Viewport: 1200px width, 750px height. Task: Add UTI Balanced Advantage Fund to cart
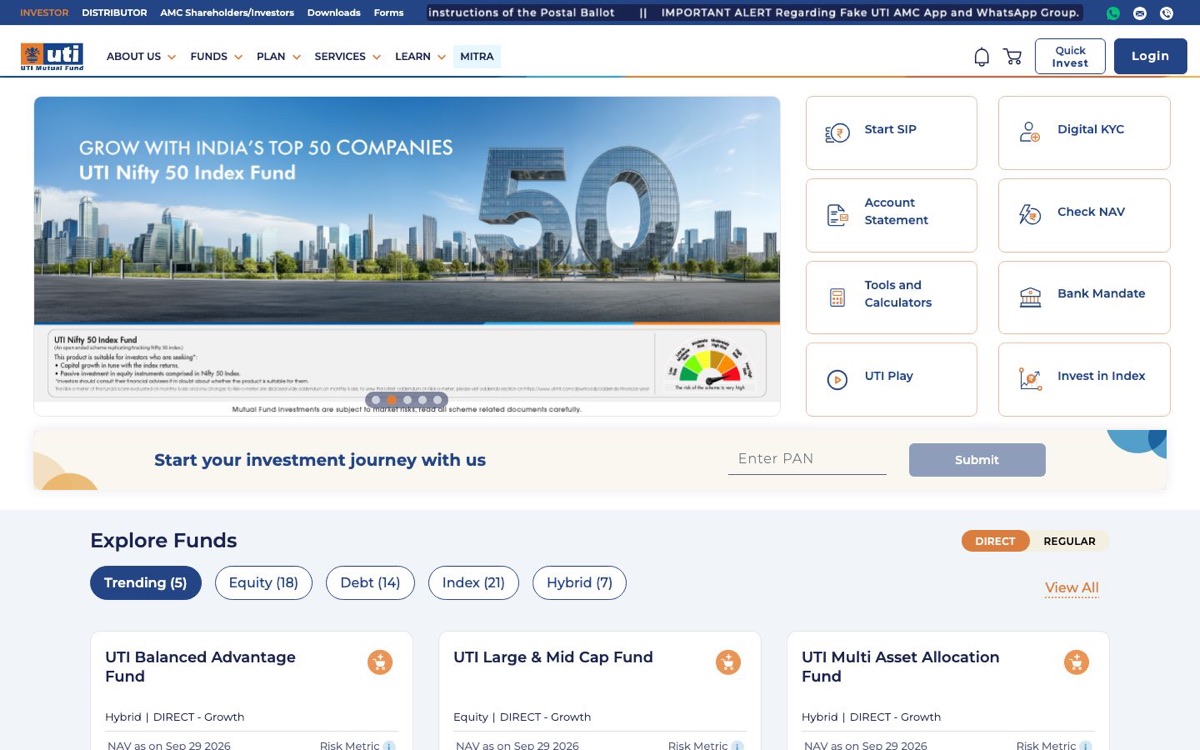point(380,662)
